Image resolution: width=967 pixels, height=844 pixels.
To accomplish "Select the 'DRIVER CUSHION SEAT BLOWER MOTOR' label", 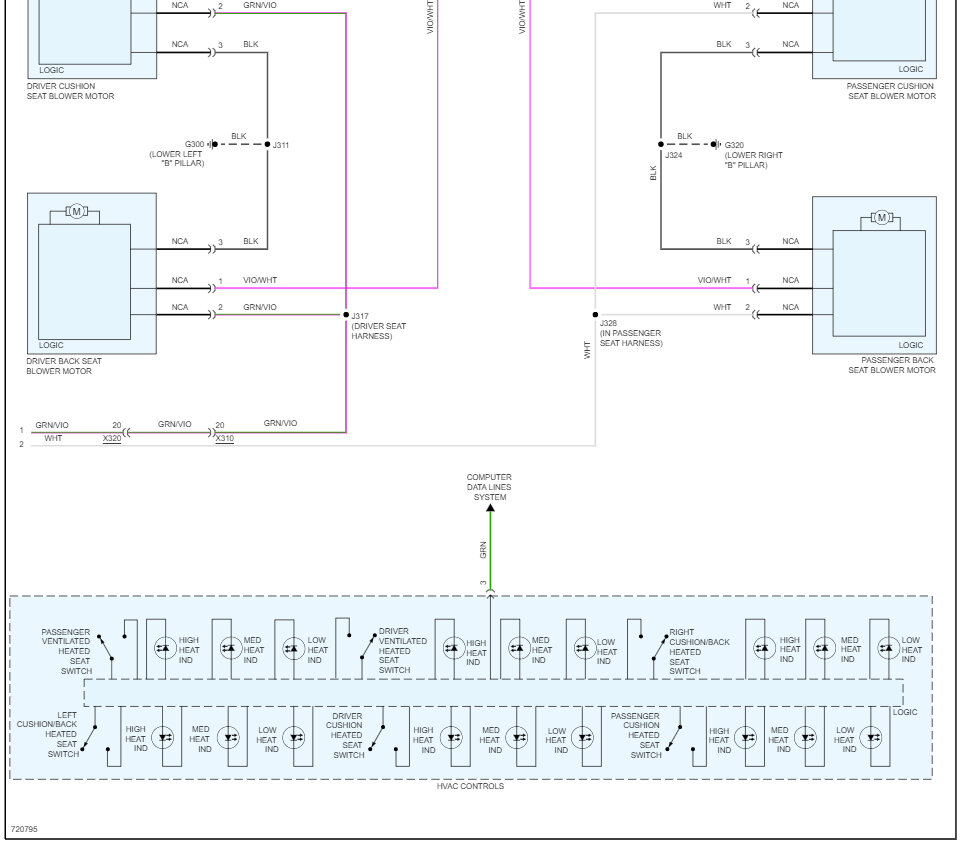I will point(70,91).
